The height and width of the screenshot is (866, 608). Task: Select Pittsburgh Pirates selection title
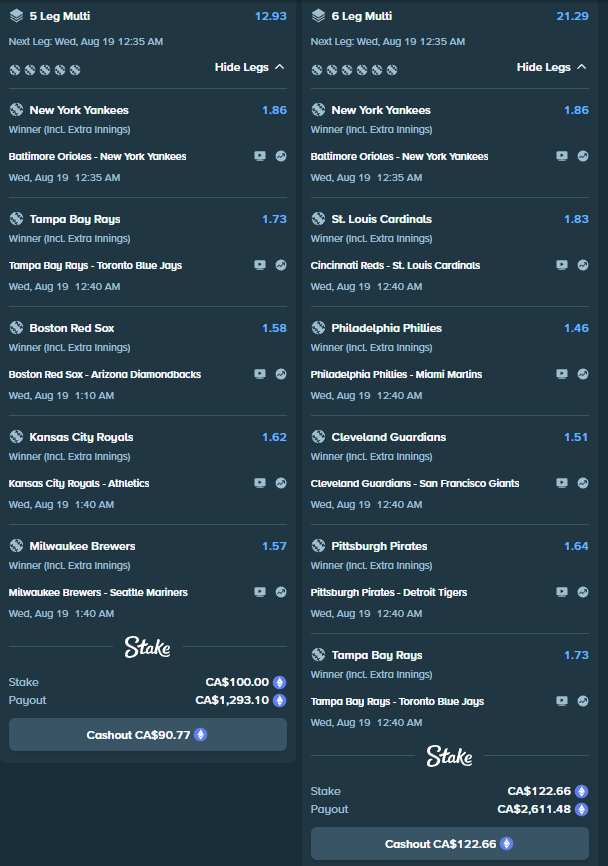379,546
